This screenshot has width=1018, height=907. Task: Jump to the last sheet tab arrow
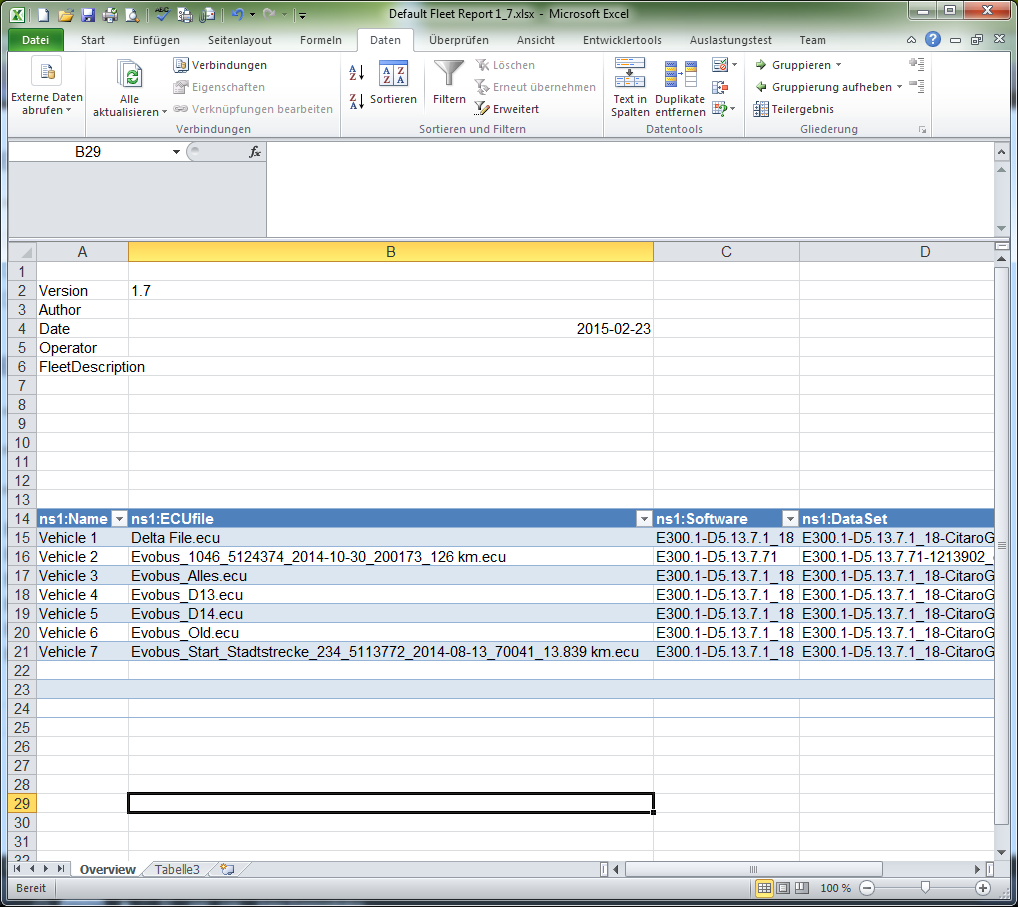(x=61, y=869)
